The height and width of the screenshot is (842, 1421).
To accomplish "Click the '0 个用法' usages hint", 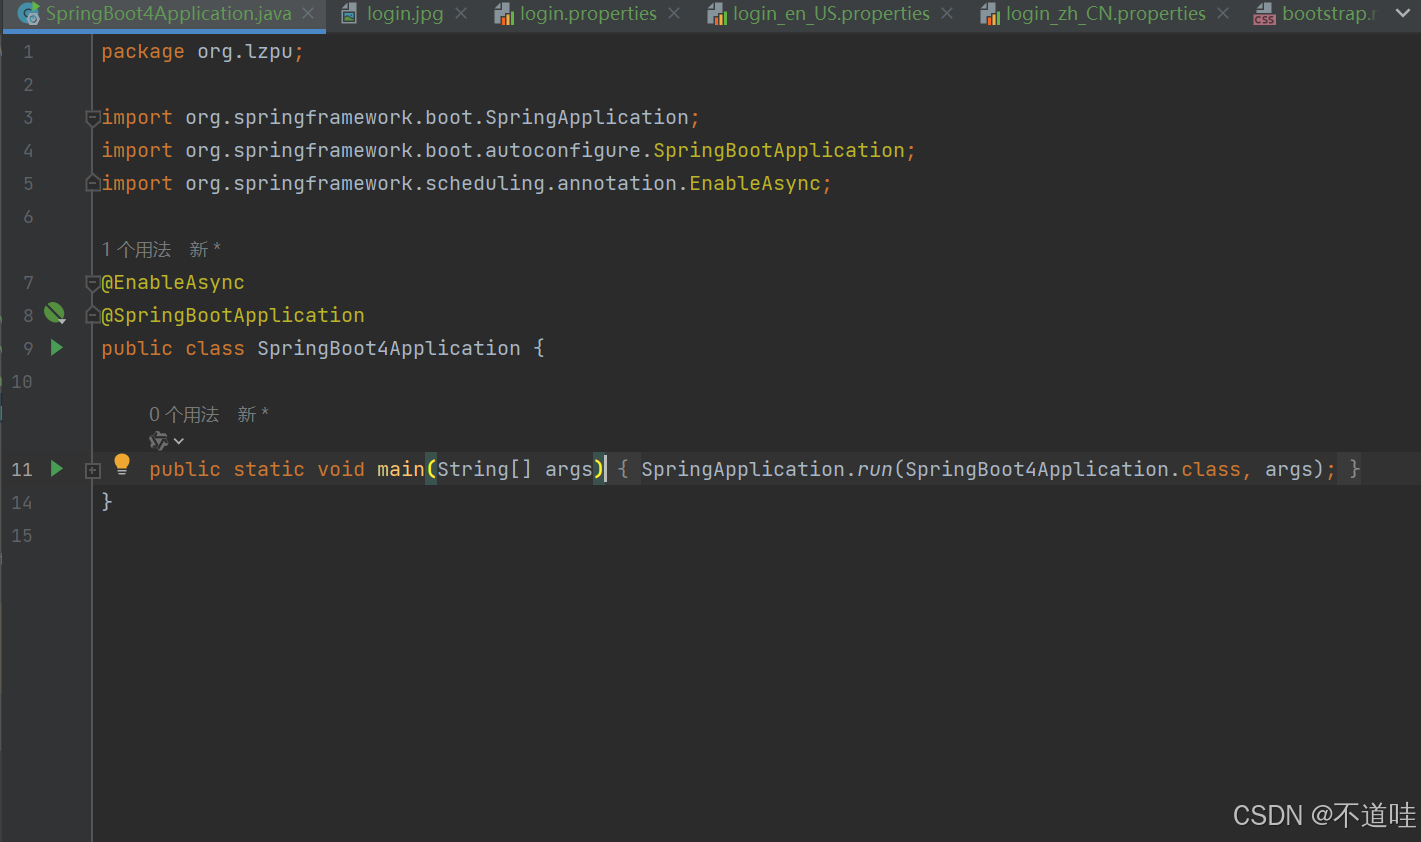I will tap(184, 414).
